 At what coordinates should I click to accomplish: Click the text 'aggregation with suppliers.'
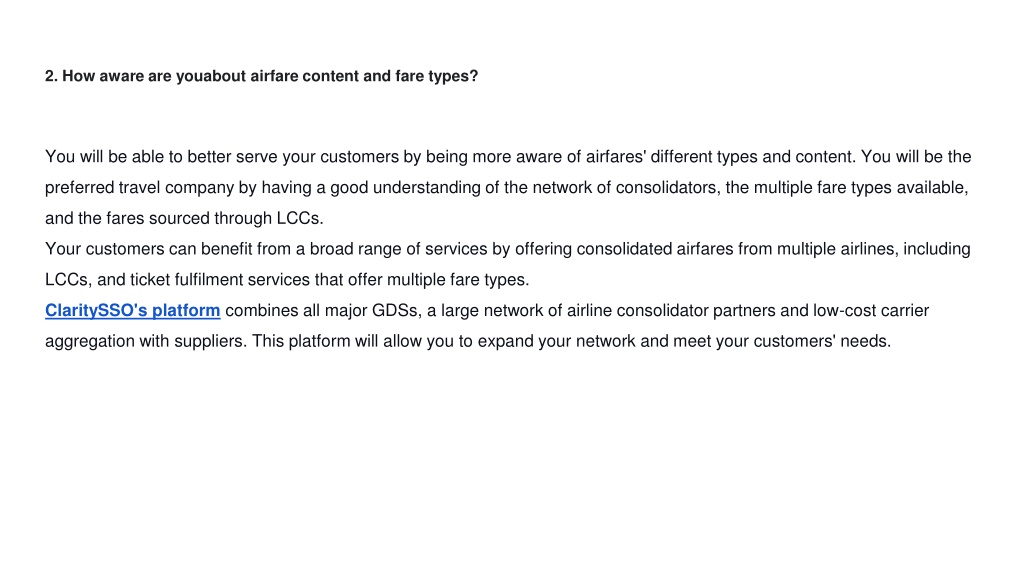point(146,341)
